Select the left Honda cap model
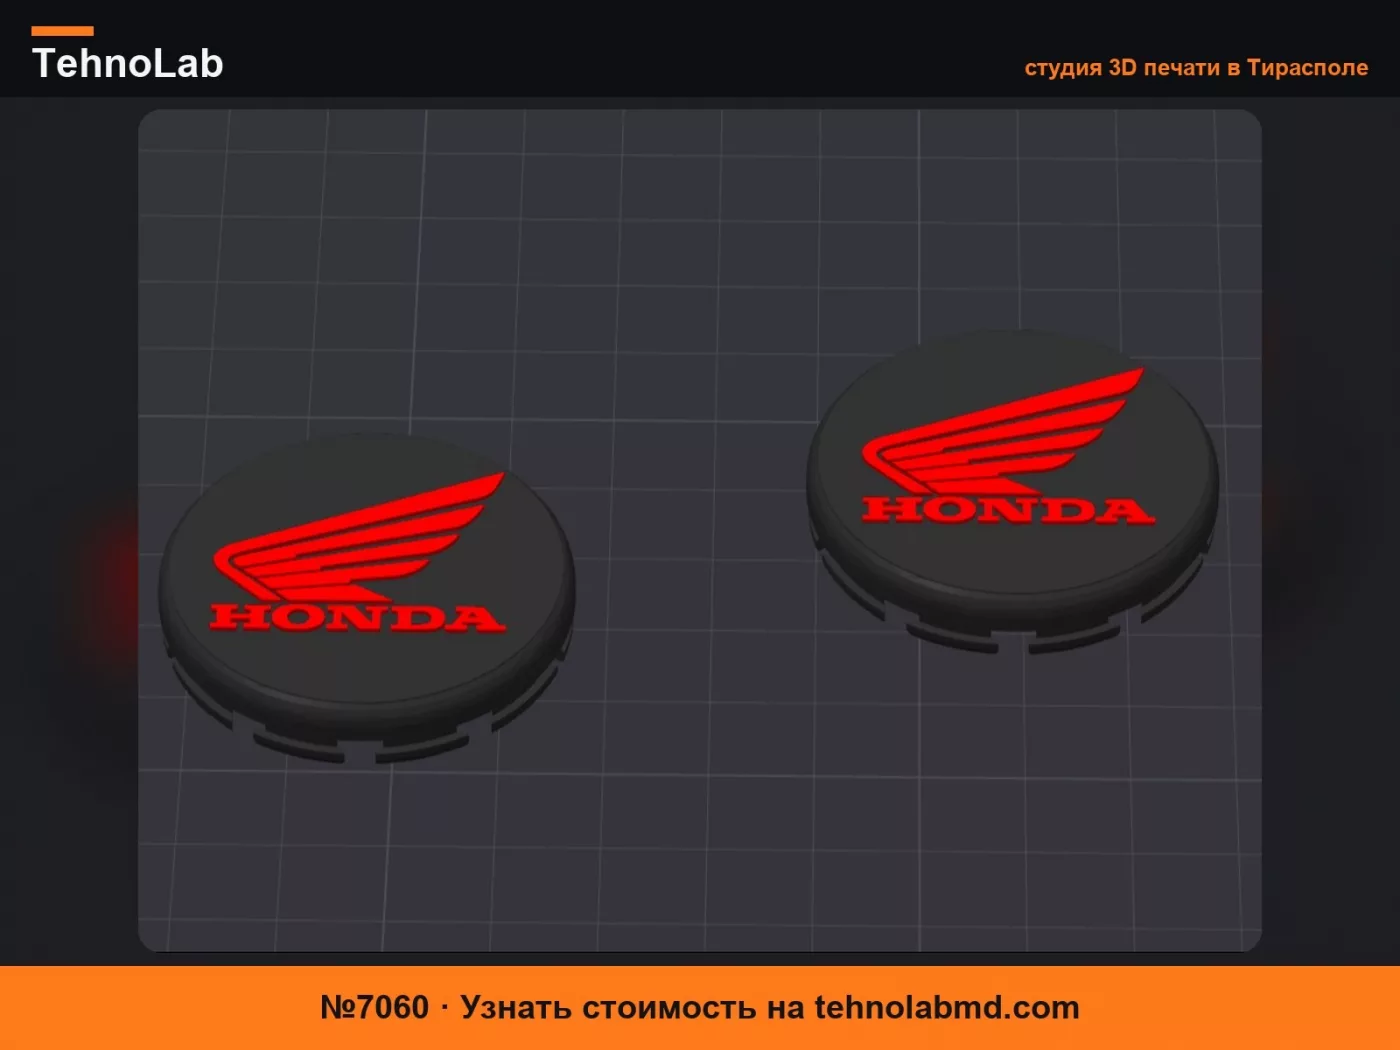 [366, 599]
